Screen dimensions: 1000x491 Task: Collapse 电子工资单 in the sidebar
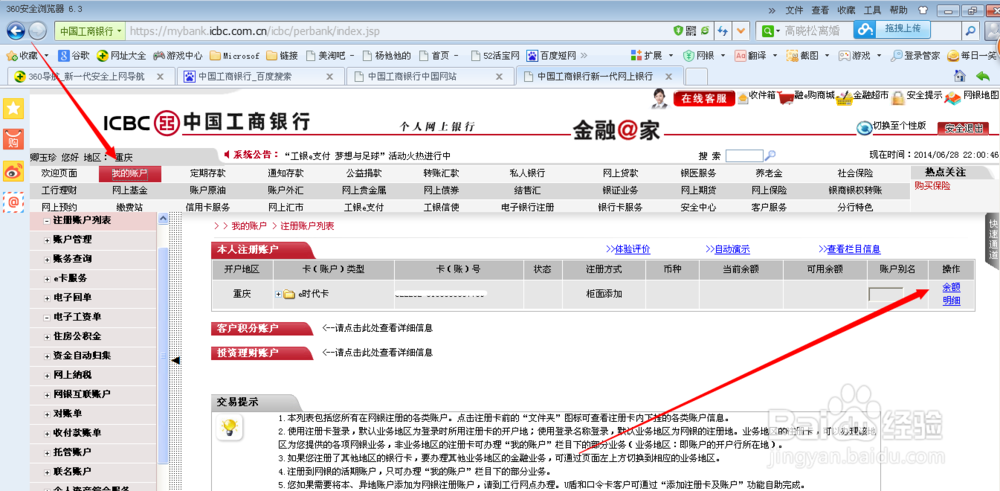(x=47, y=317)
